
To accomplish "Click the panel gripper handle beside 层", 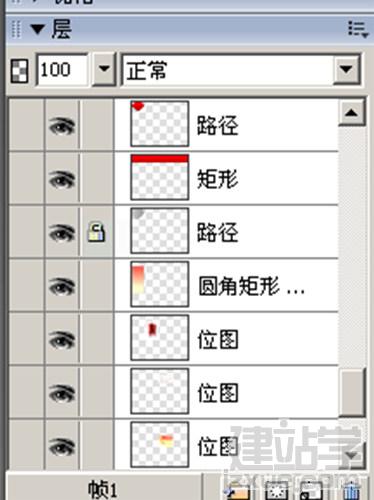I will tap(16, 29).
